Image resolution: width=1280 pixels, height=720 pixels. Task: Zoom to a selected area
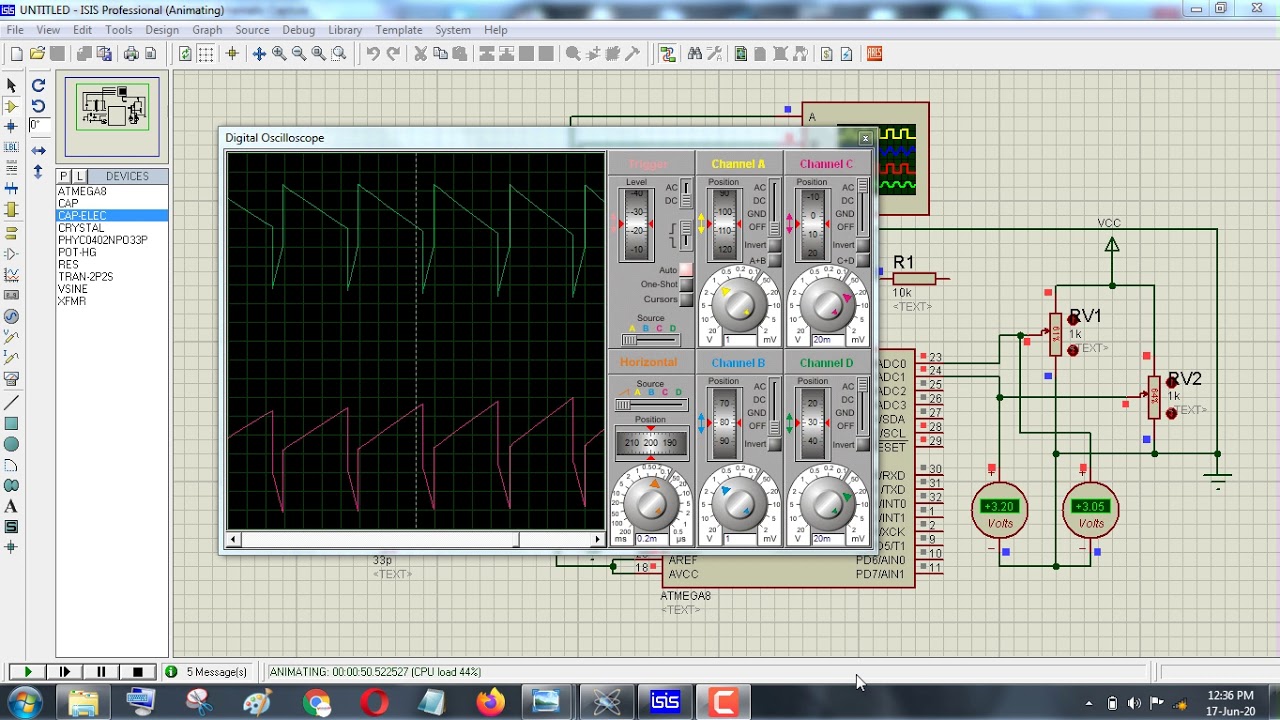339,54
